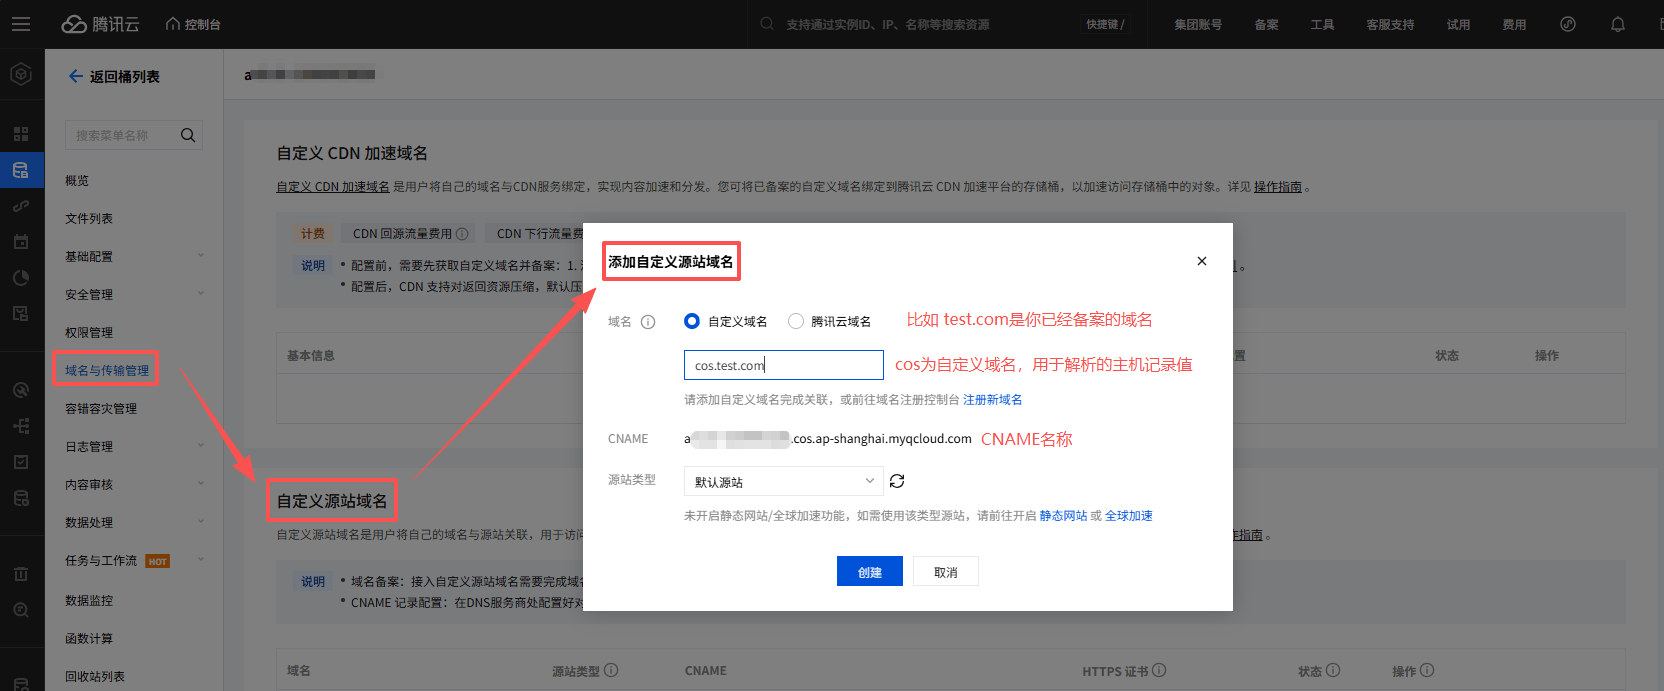Open the hamburger menu in top bar
The height and width of the screenshot is (691, 1664).
(x=21, y=24)
